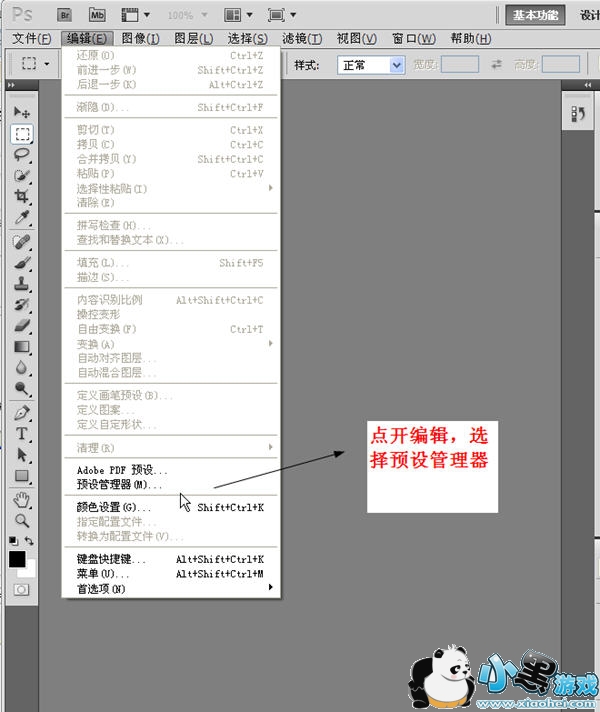Select the Zoom tool
This screenshot has height=712, width=600.
(21, 521)
